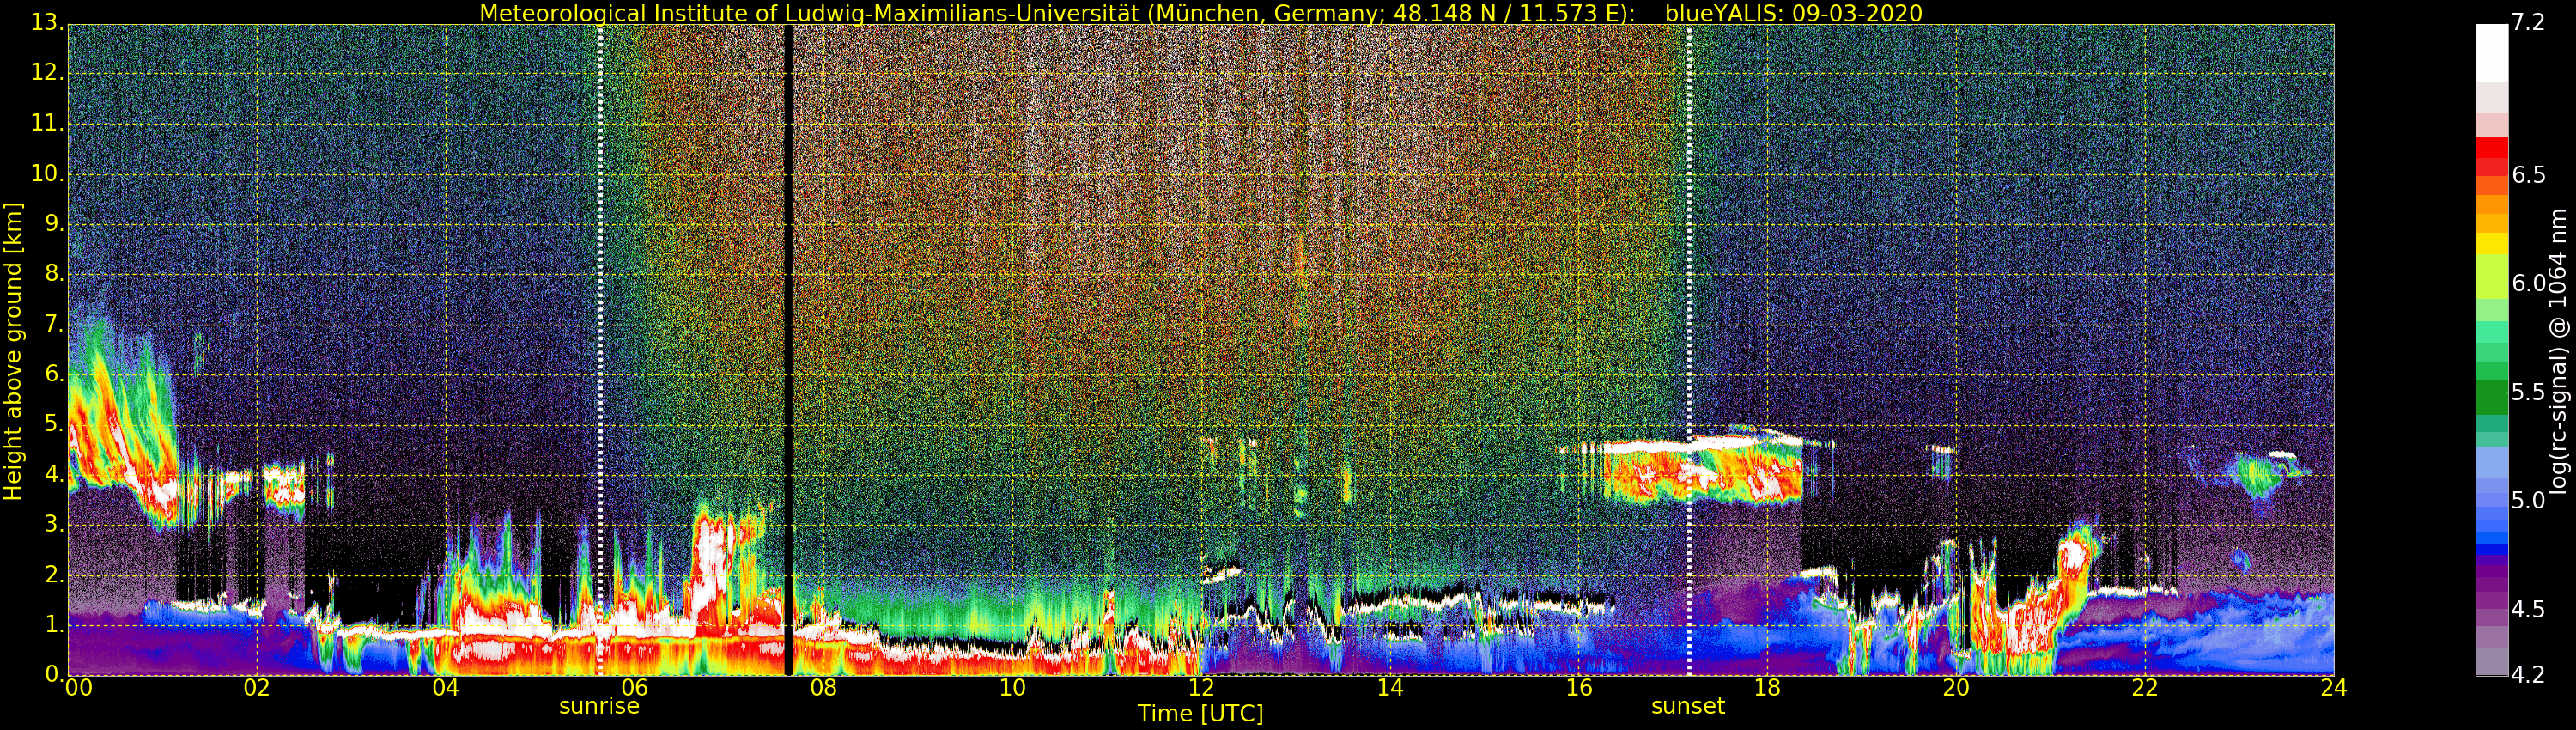The height and width of the screenshot is (730, 2576).
Task: Click the 'Time [UTC]' axis label
Action: coord(1200,714)
